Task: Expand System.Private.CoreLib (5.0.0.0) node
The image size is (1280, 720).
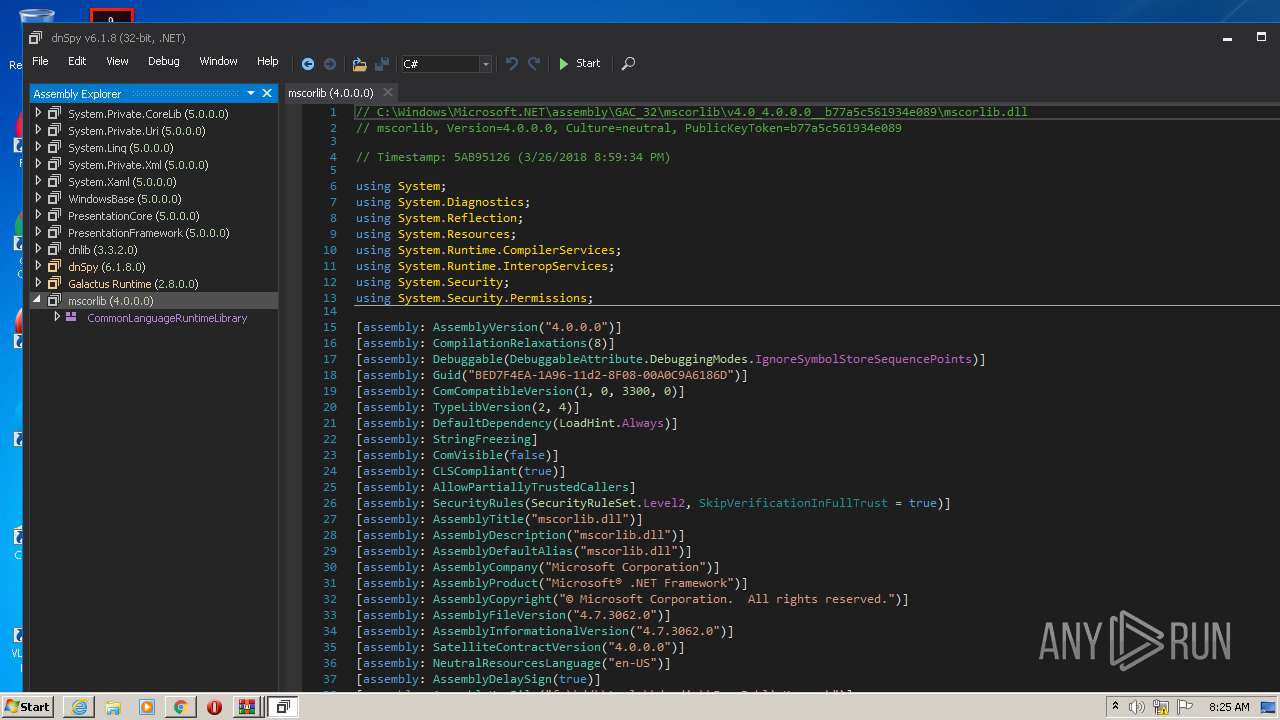Action: 38,113
